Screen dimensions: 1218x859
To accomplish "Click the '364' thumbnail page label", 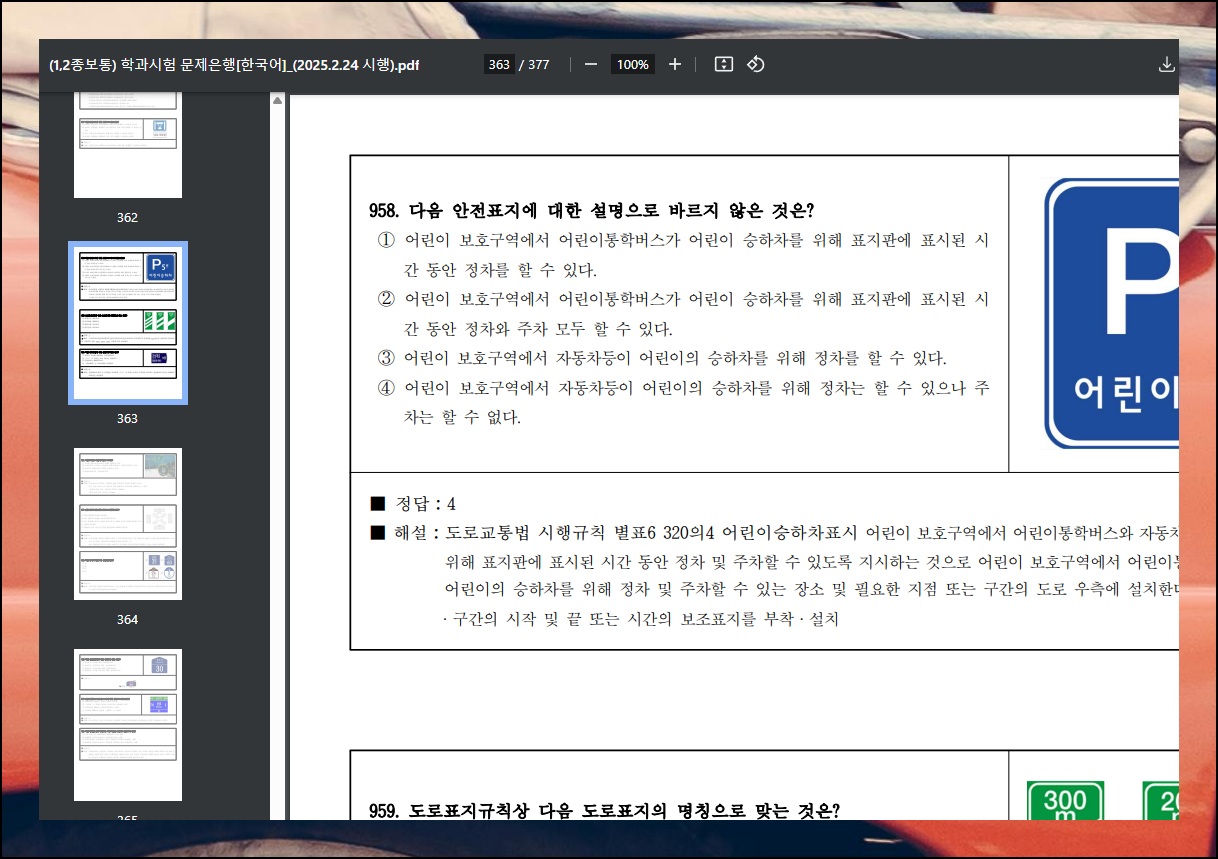I will [127, 619].
